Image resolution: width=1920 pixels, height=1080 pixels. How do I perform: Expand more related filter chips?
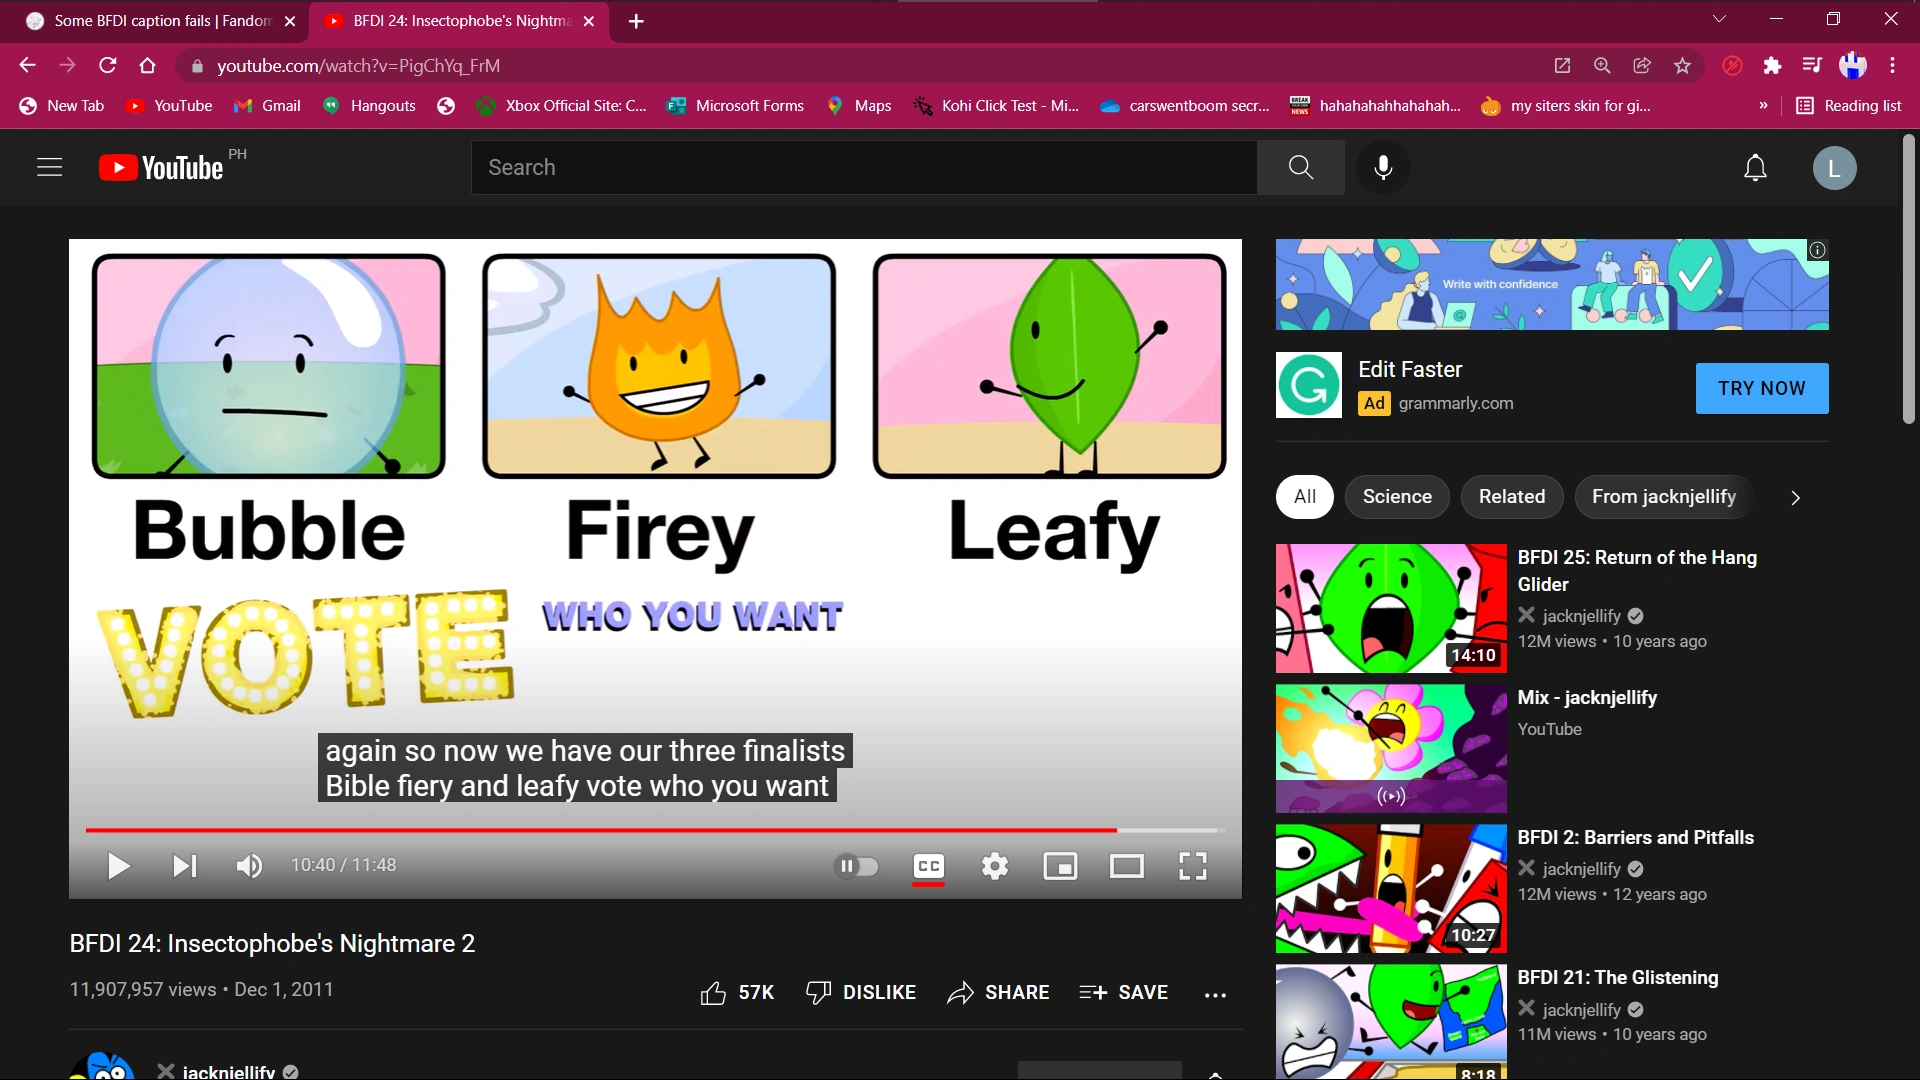click(x=1795, y=497)
